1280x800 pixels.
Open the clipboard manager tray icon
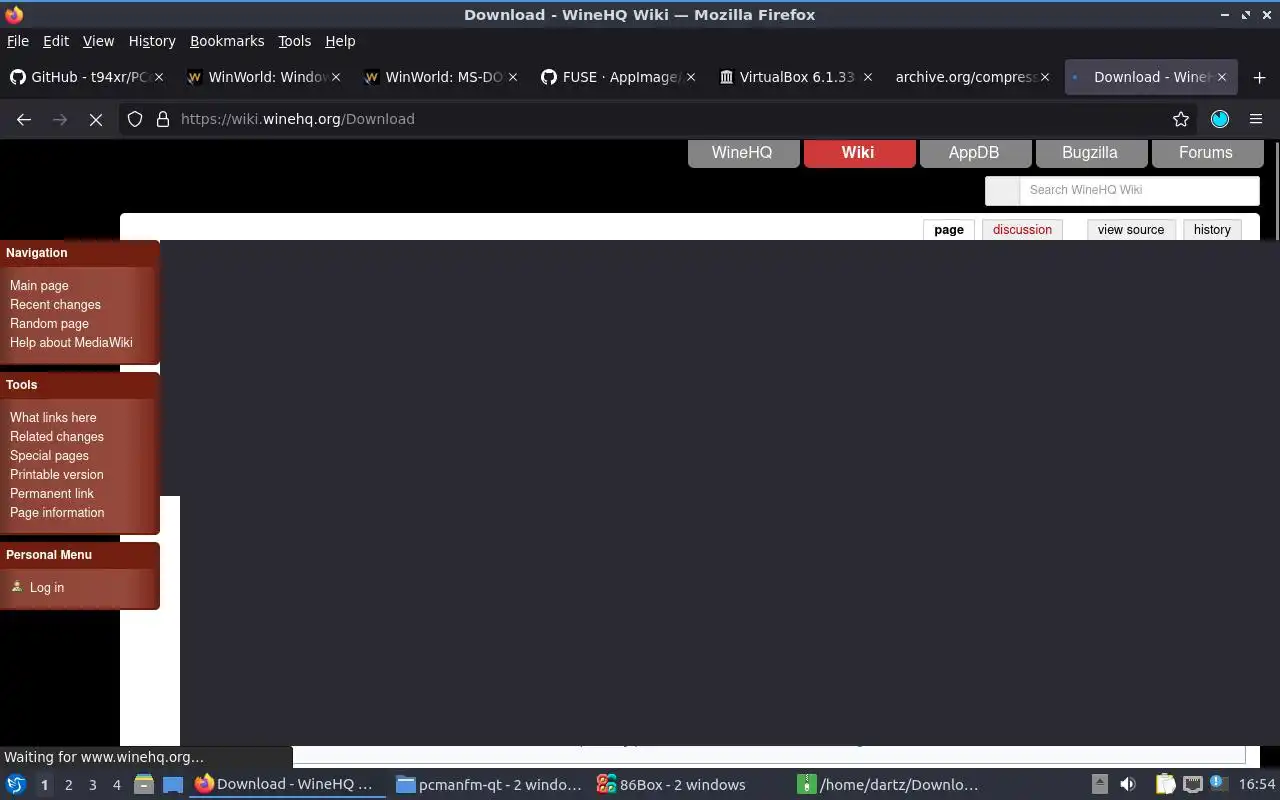(x=1165, y=785)
